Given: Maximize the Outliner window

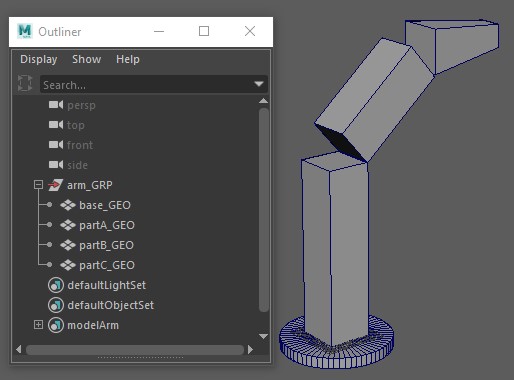Looking at the screenshot, I should pos(204,31).
